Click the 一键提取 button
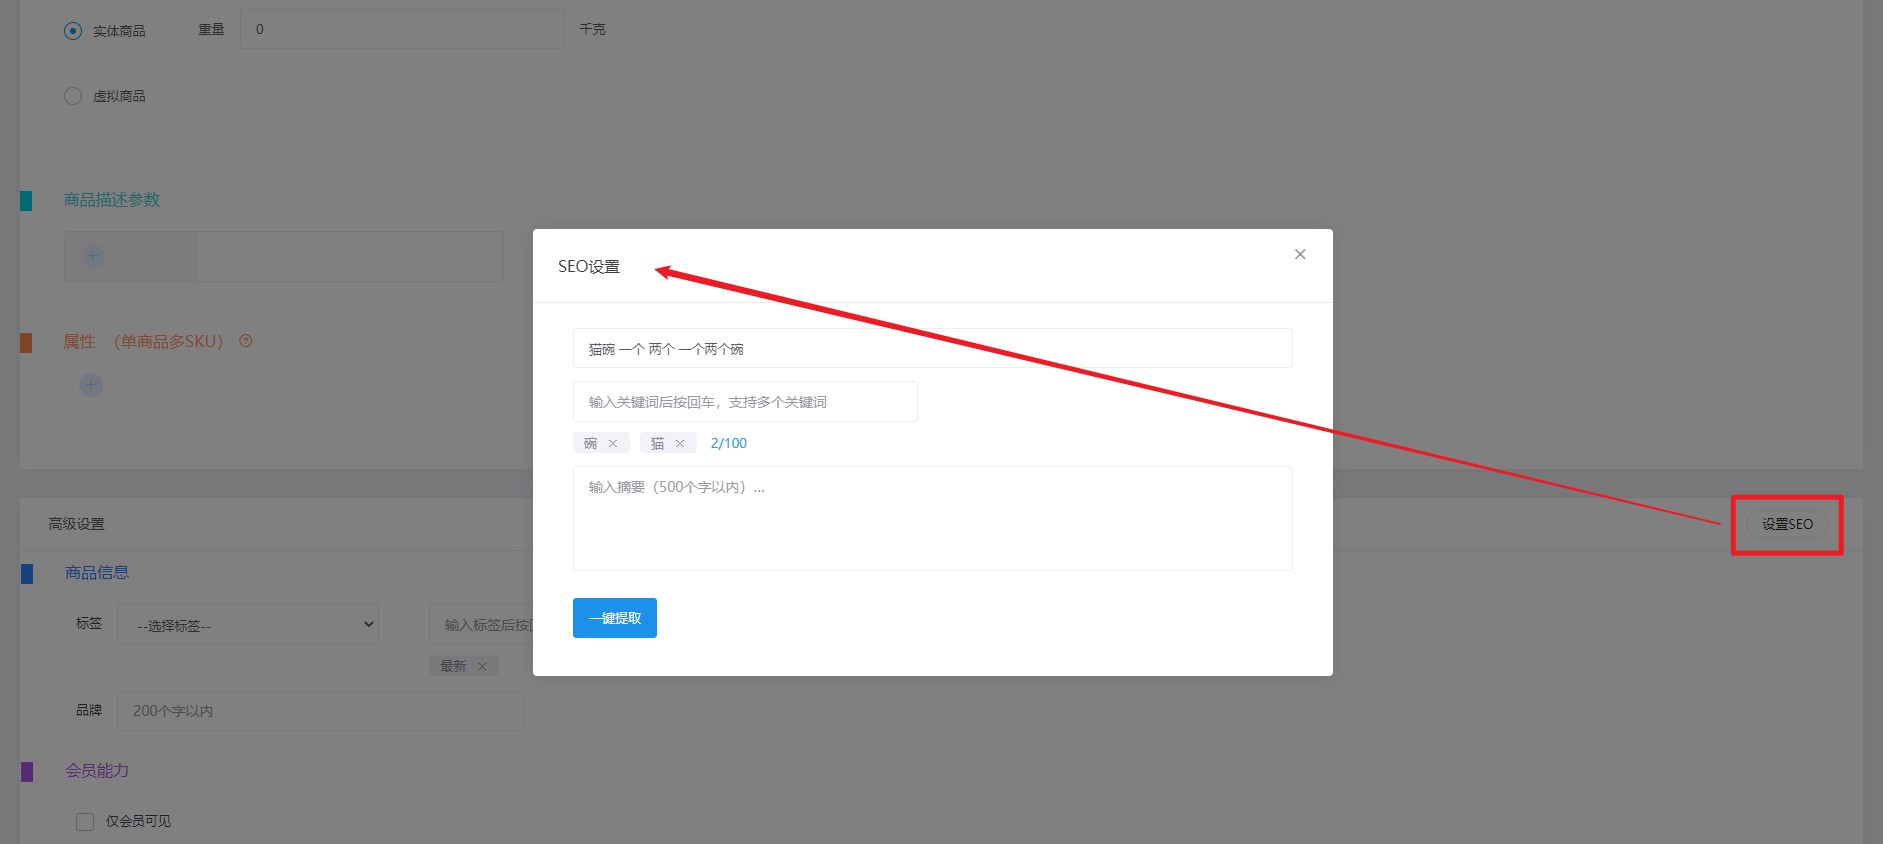Screen dimensions: 1883x844 pyautogui.click(x=615, y=618)
